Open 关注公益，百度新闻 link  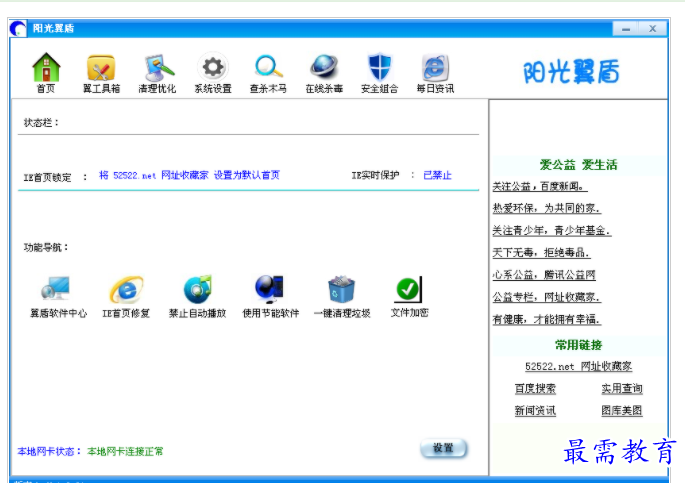pos(540,186)
